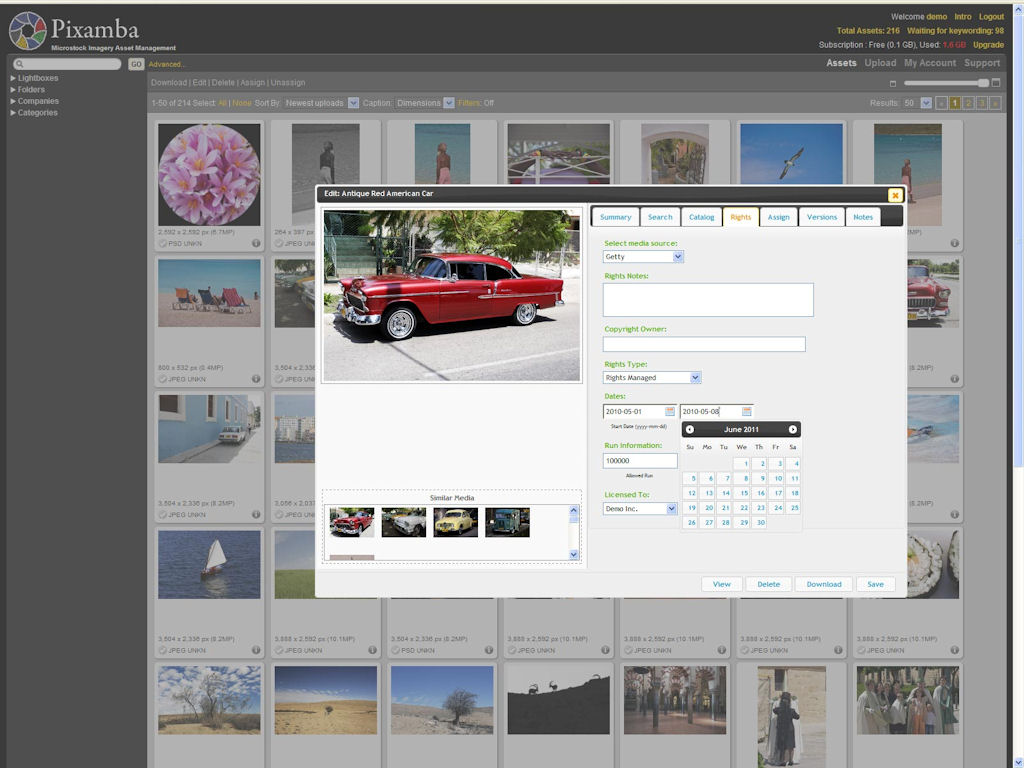Go to next month in the calendar
This screenshot has height=768, width=1024.
coord(792,429)
